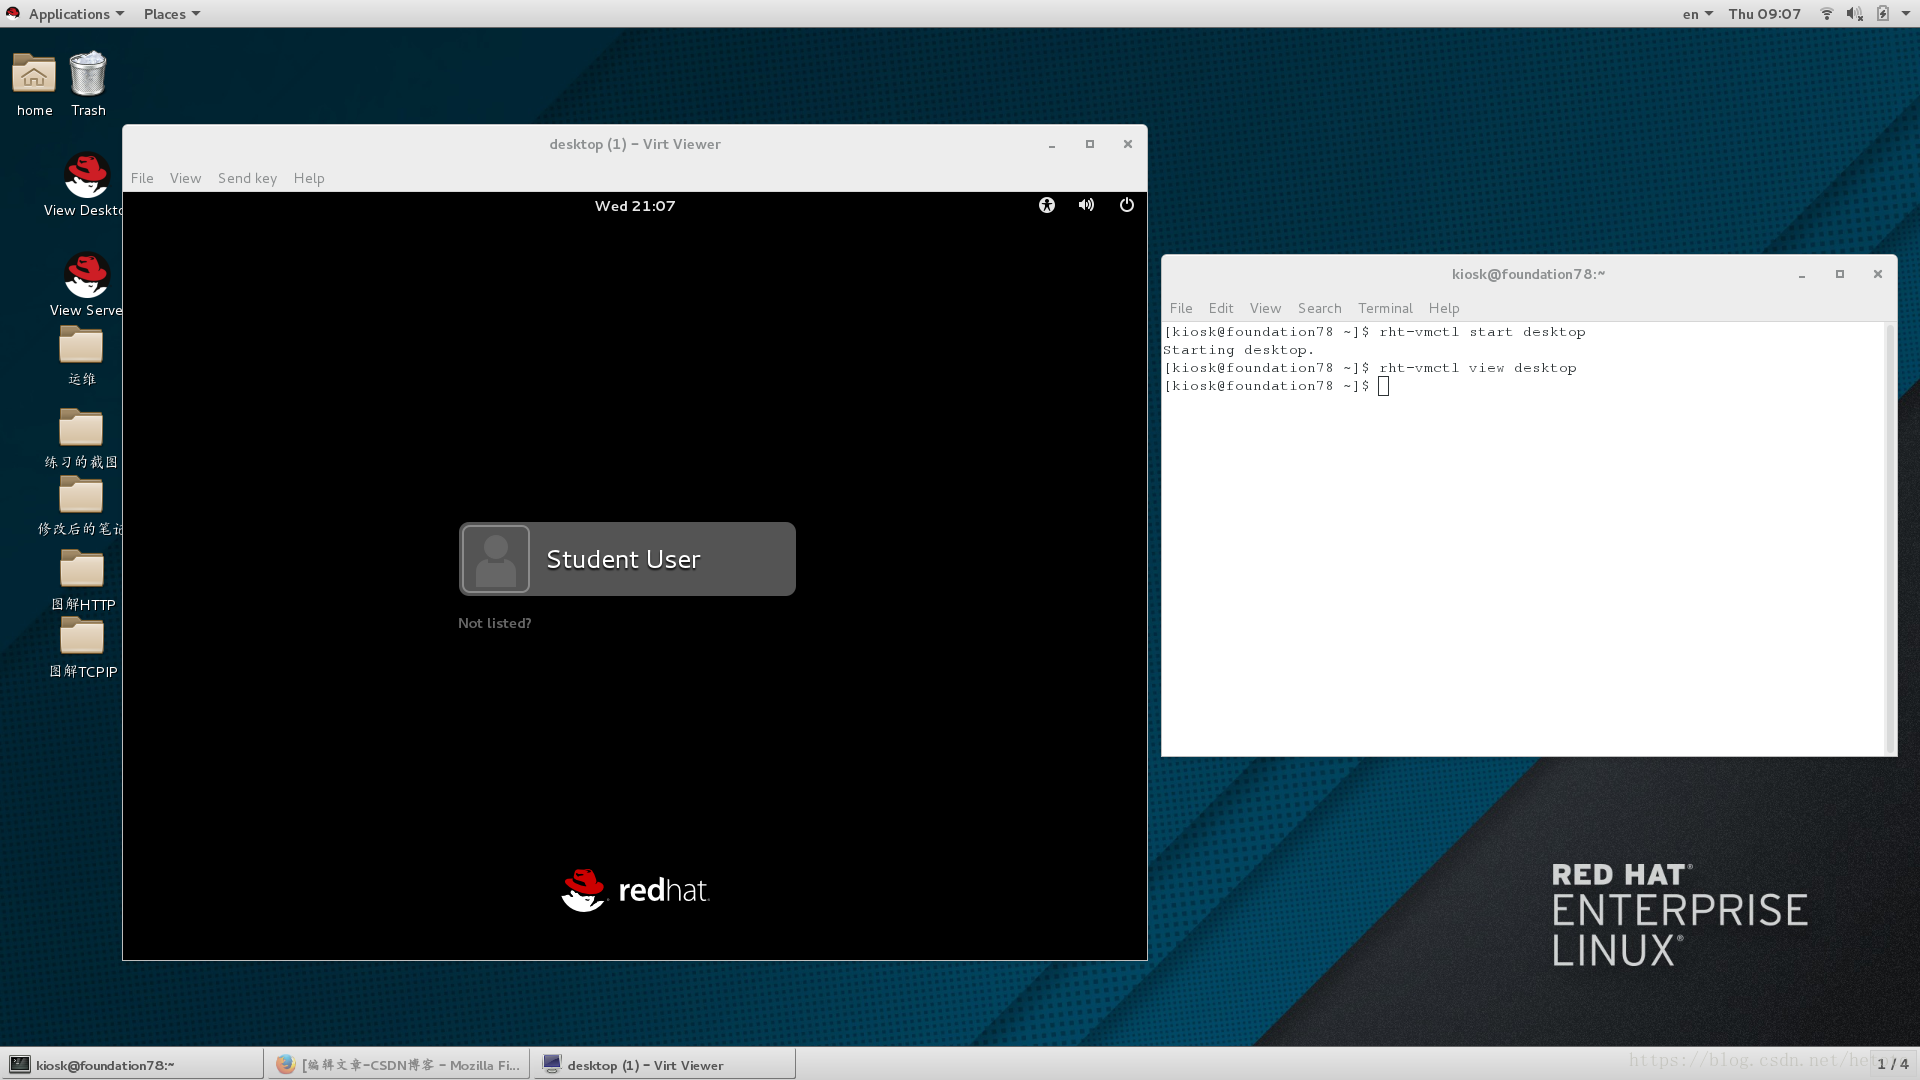1920x1080 pixels.
Task: Open the Trash desktop icon
Action: point(88,75)
